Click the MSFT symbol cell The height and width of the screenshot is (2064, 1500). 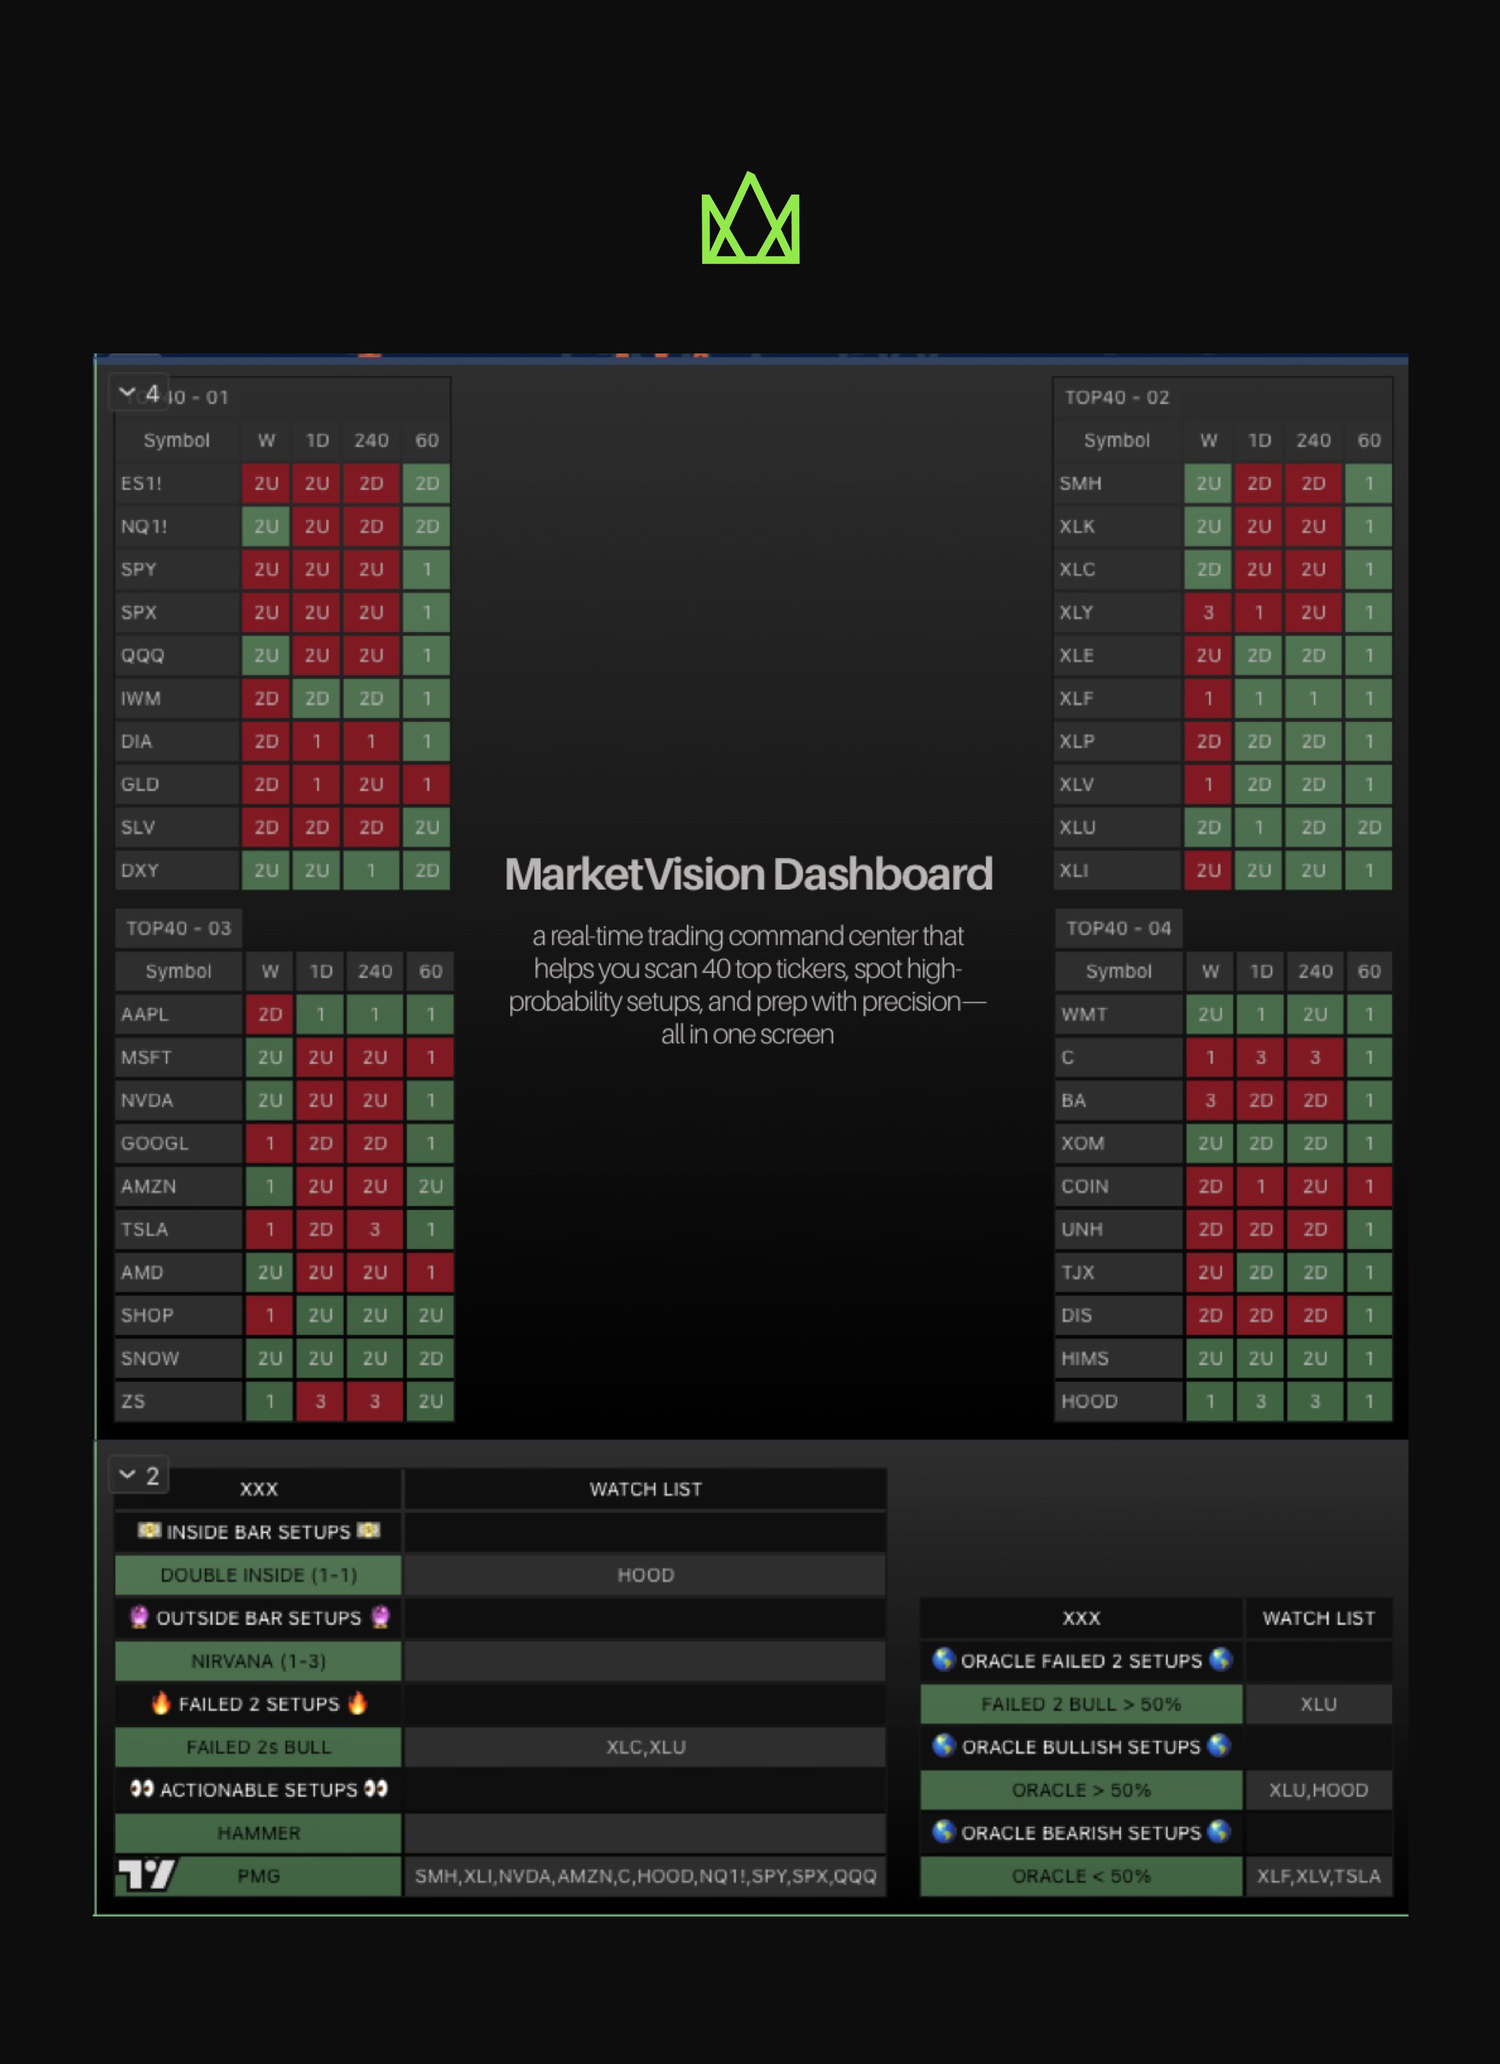click(178, 1057)
